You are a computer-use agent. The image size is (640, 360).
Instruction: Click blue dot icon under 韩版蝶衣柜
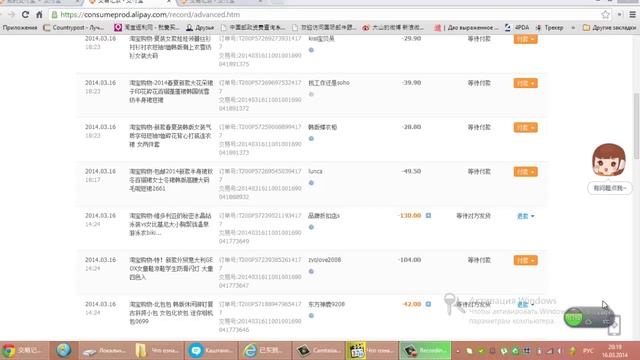pyautogui.click(x=311, y=138)
